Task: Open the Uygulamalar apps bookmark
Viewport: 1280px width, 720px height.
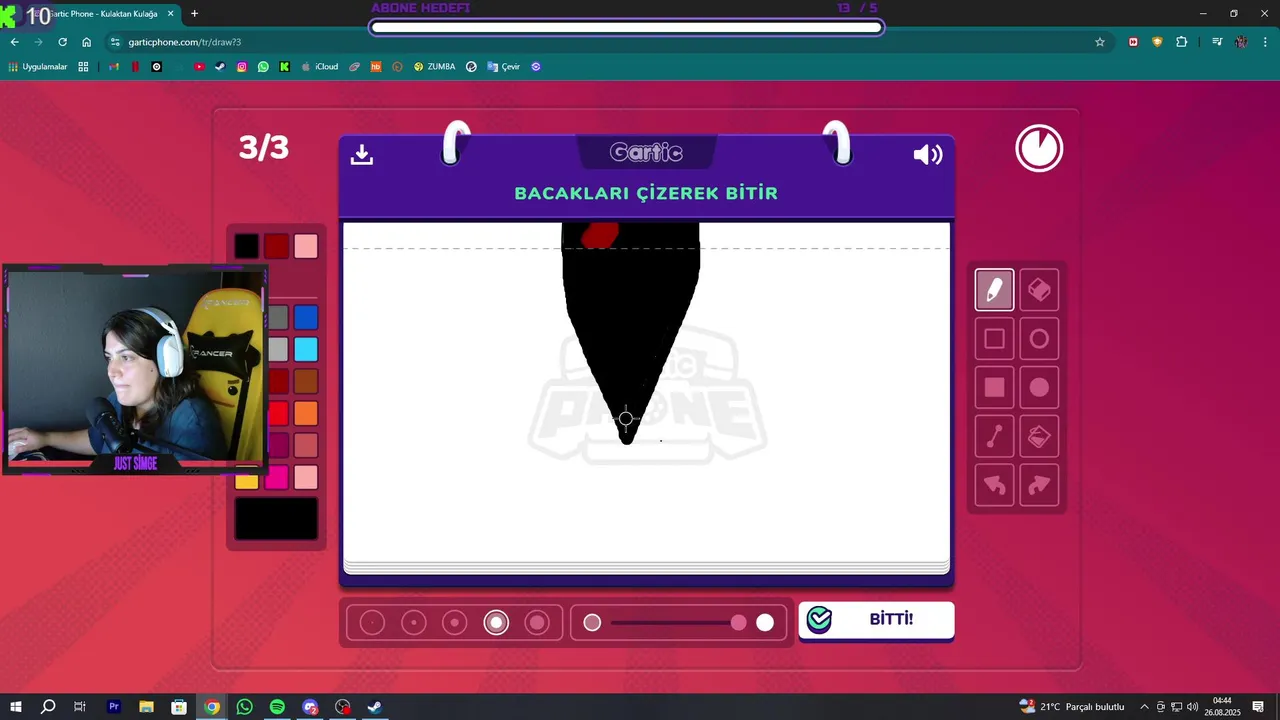Action: pos(38,67)
